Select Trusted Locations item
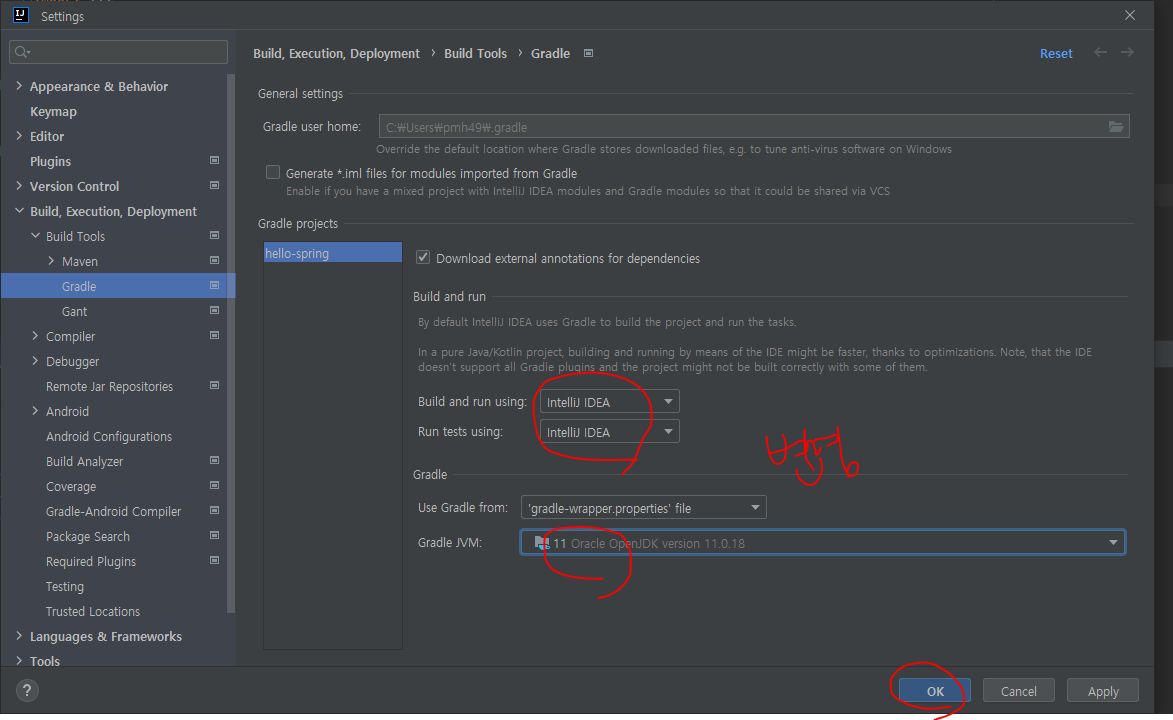This screenshot has width=1173, height=720. [93, 611]
